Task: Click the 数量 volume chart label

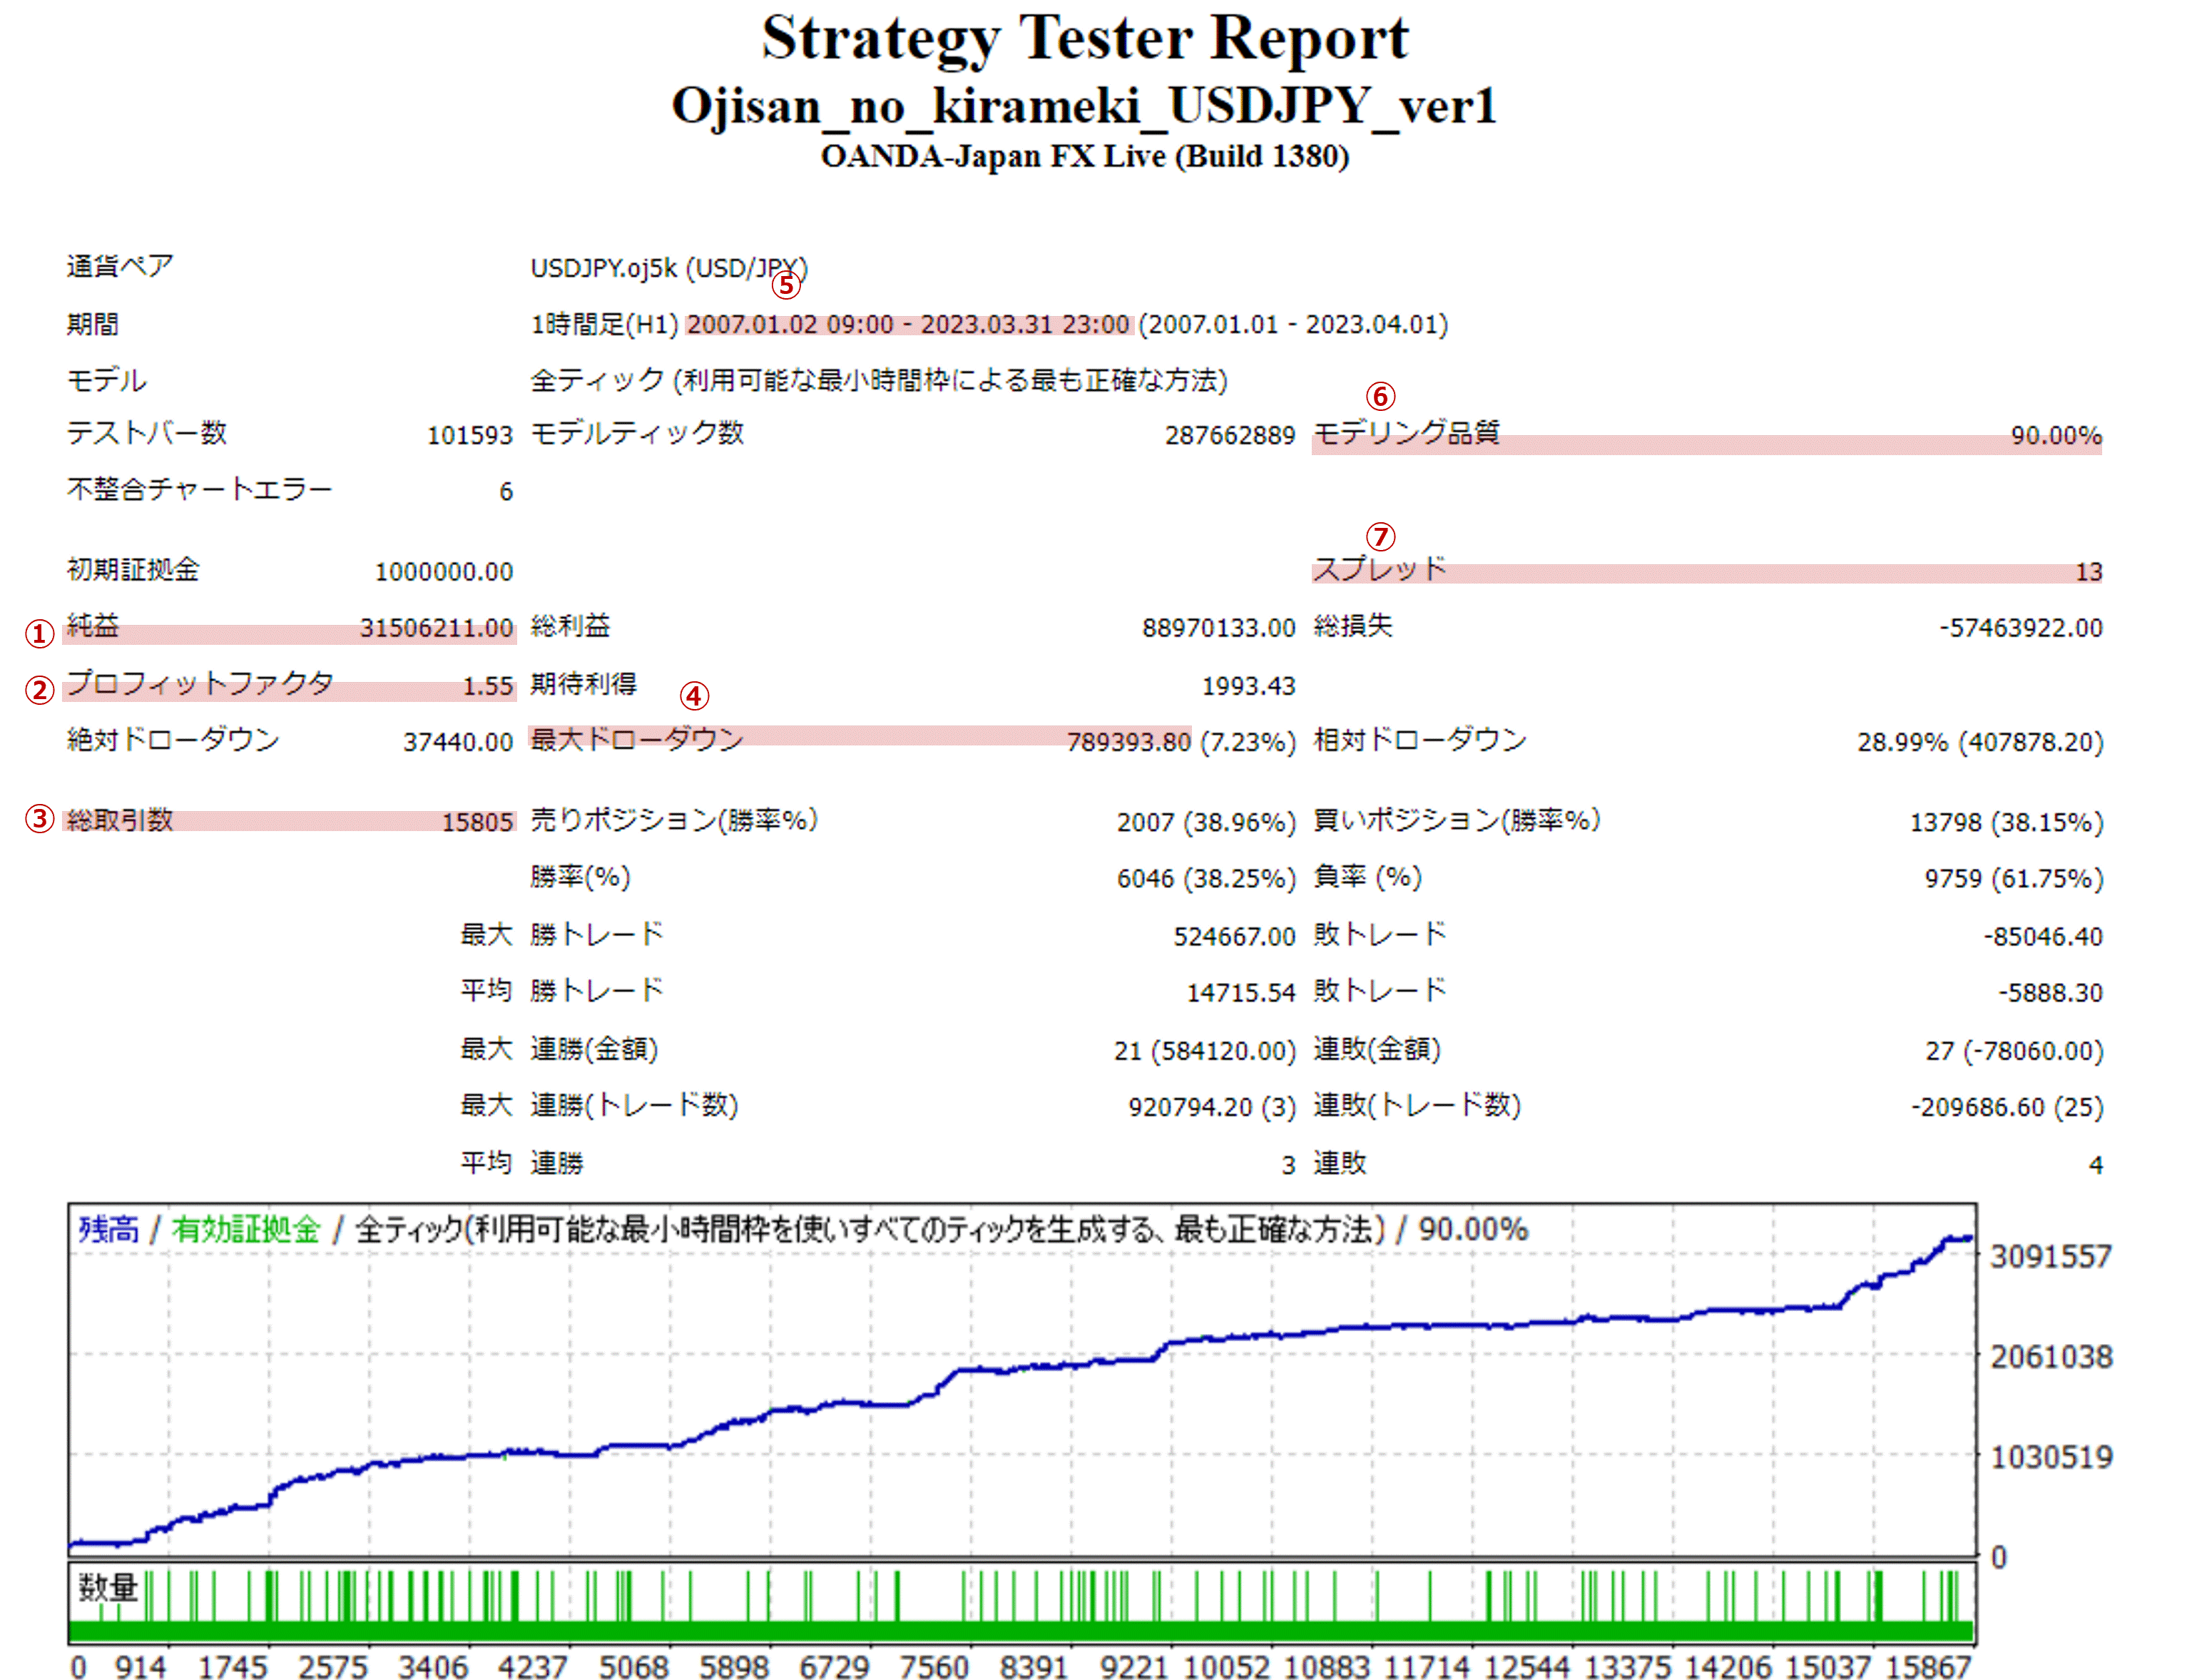Action: pyautogui.click(x=108, y=1587)
